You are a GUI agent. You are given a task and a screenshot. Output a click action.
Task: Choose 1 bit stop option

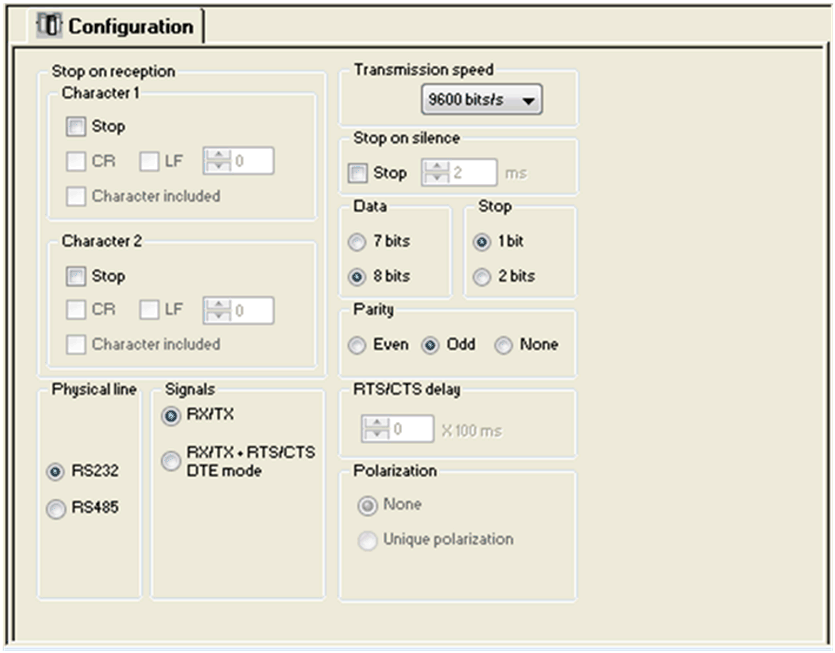click(482, 242)
